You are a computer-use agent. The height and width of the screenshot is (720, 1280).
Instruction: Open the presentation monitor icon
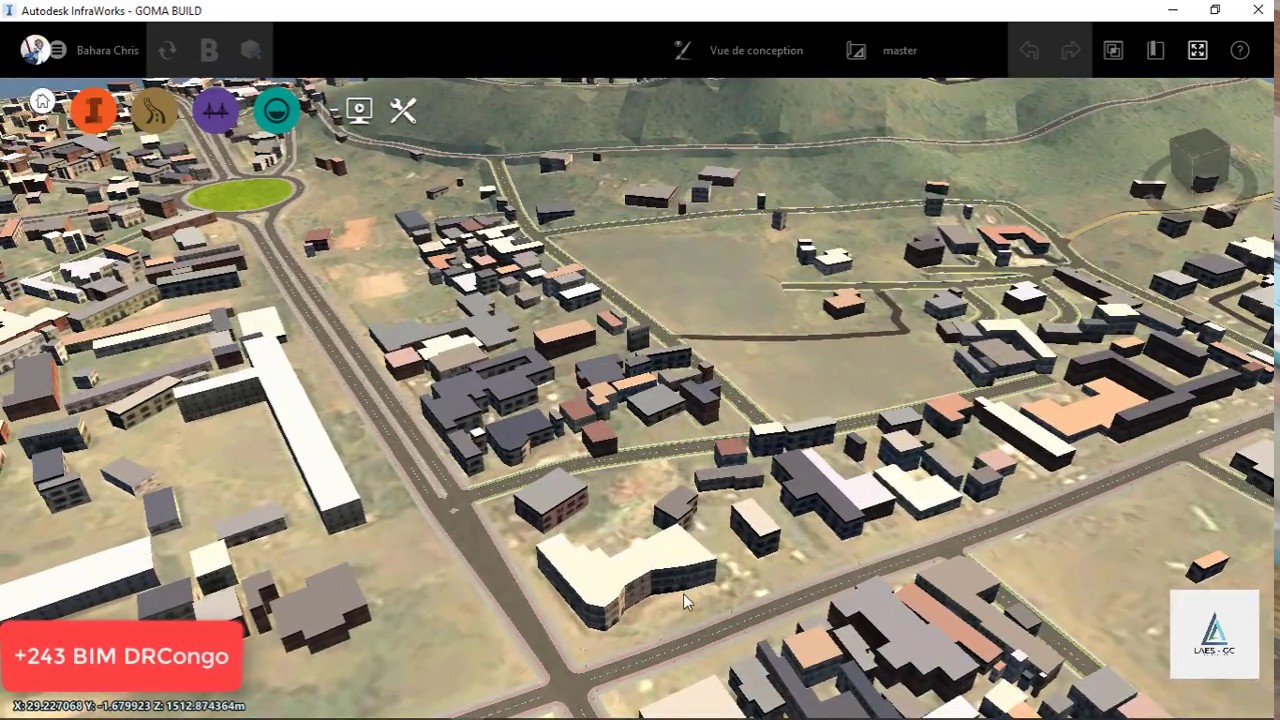click(x=359, y=110)
